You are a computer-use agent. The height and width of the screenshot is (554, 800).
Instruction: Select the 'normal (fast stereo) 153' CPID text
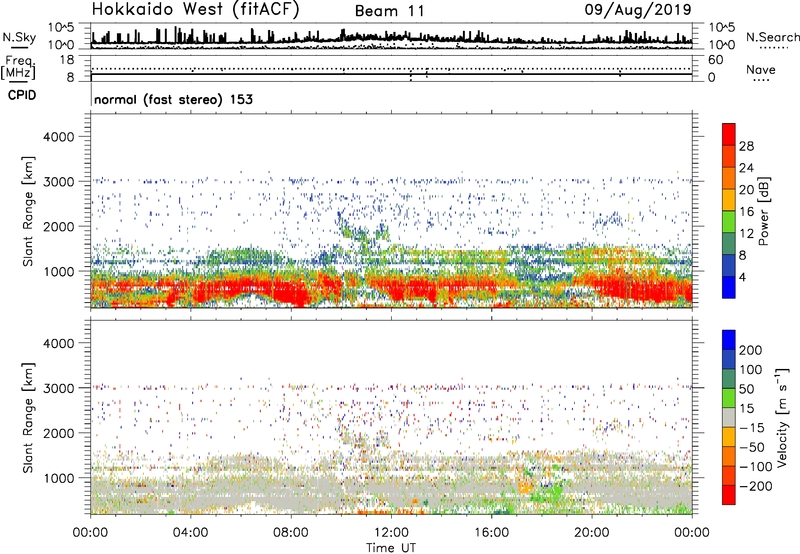point(173,99)
